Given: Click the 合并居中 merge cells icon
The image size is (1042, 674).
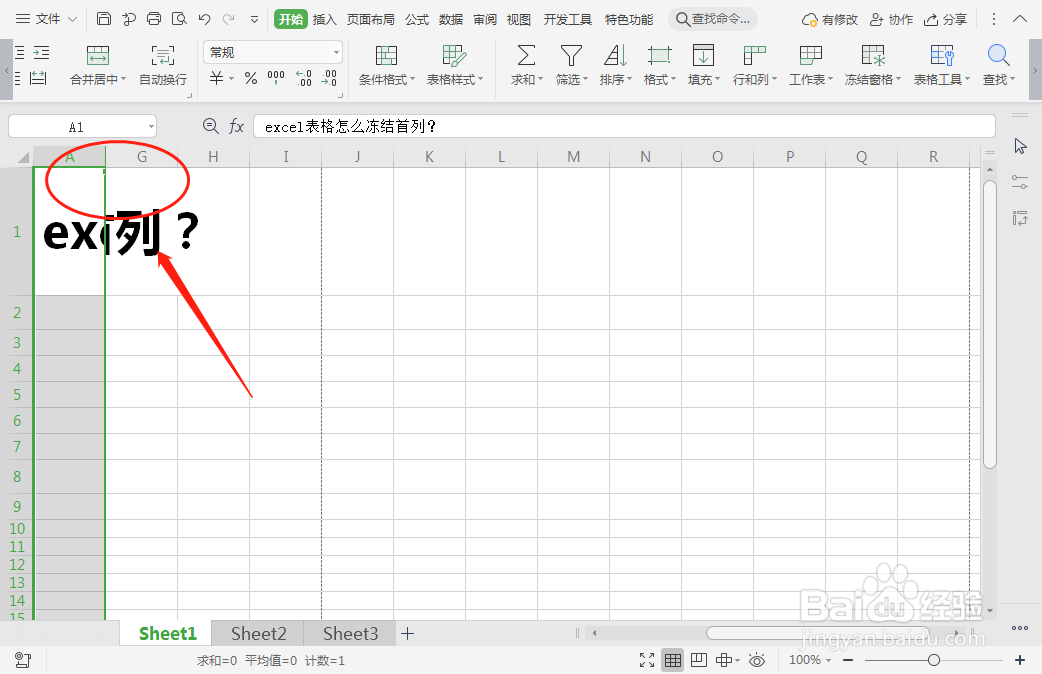Looking at the screenshot, I should 98,55.
